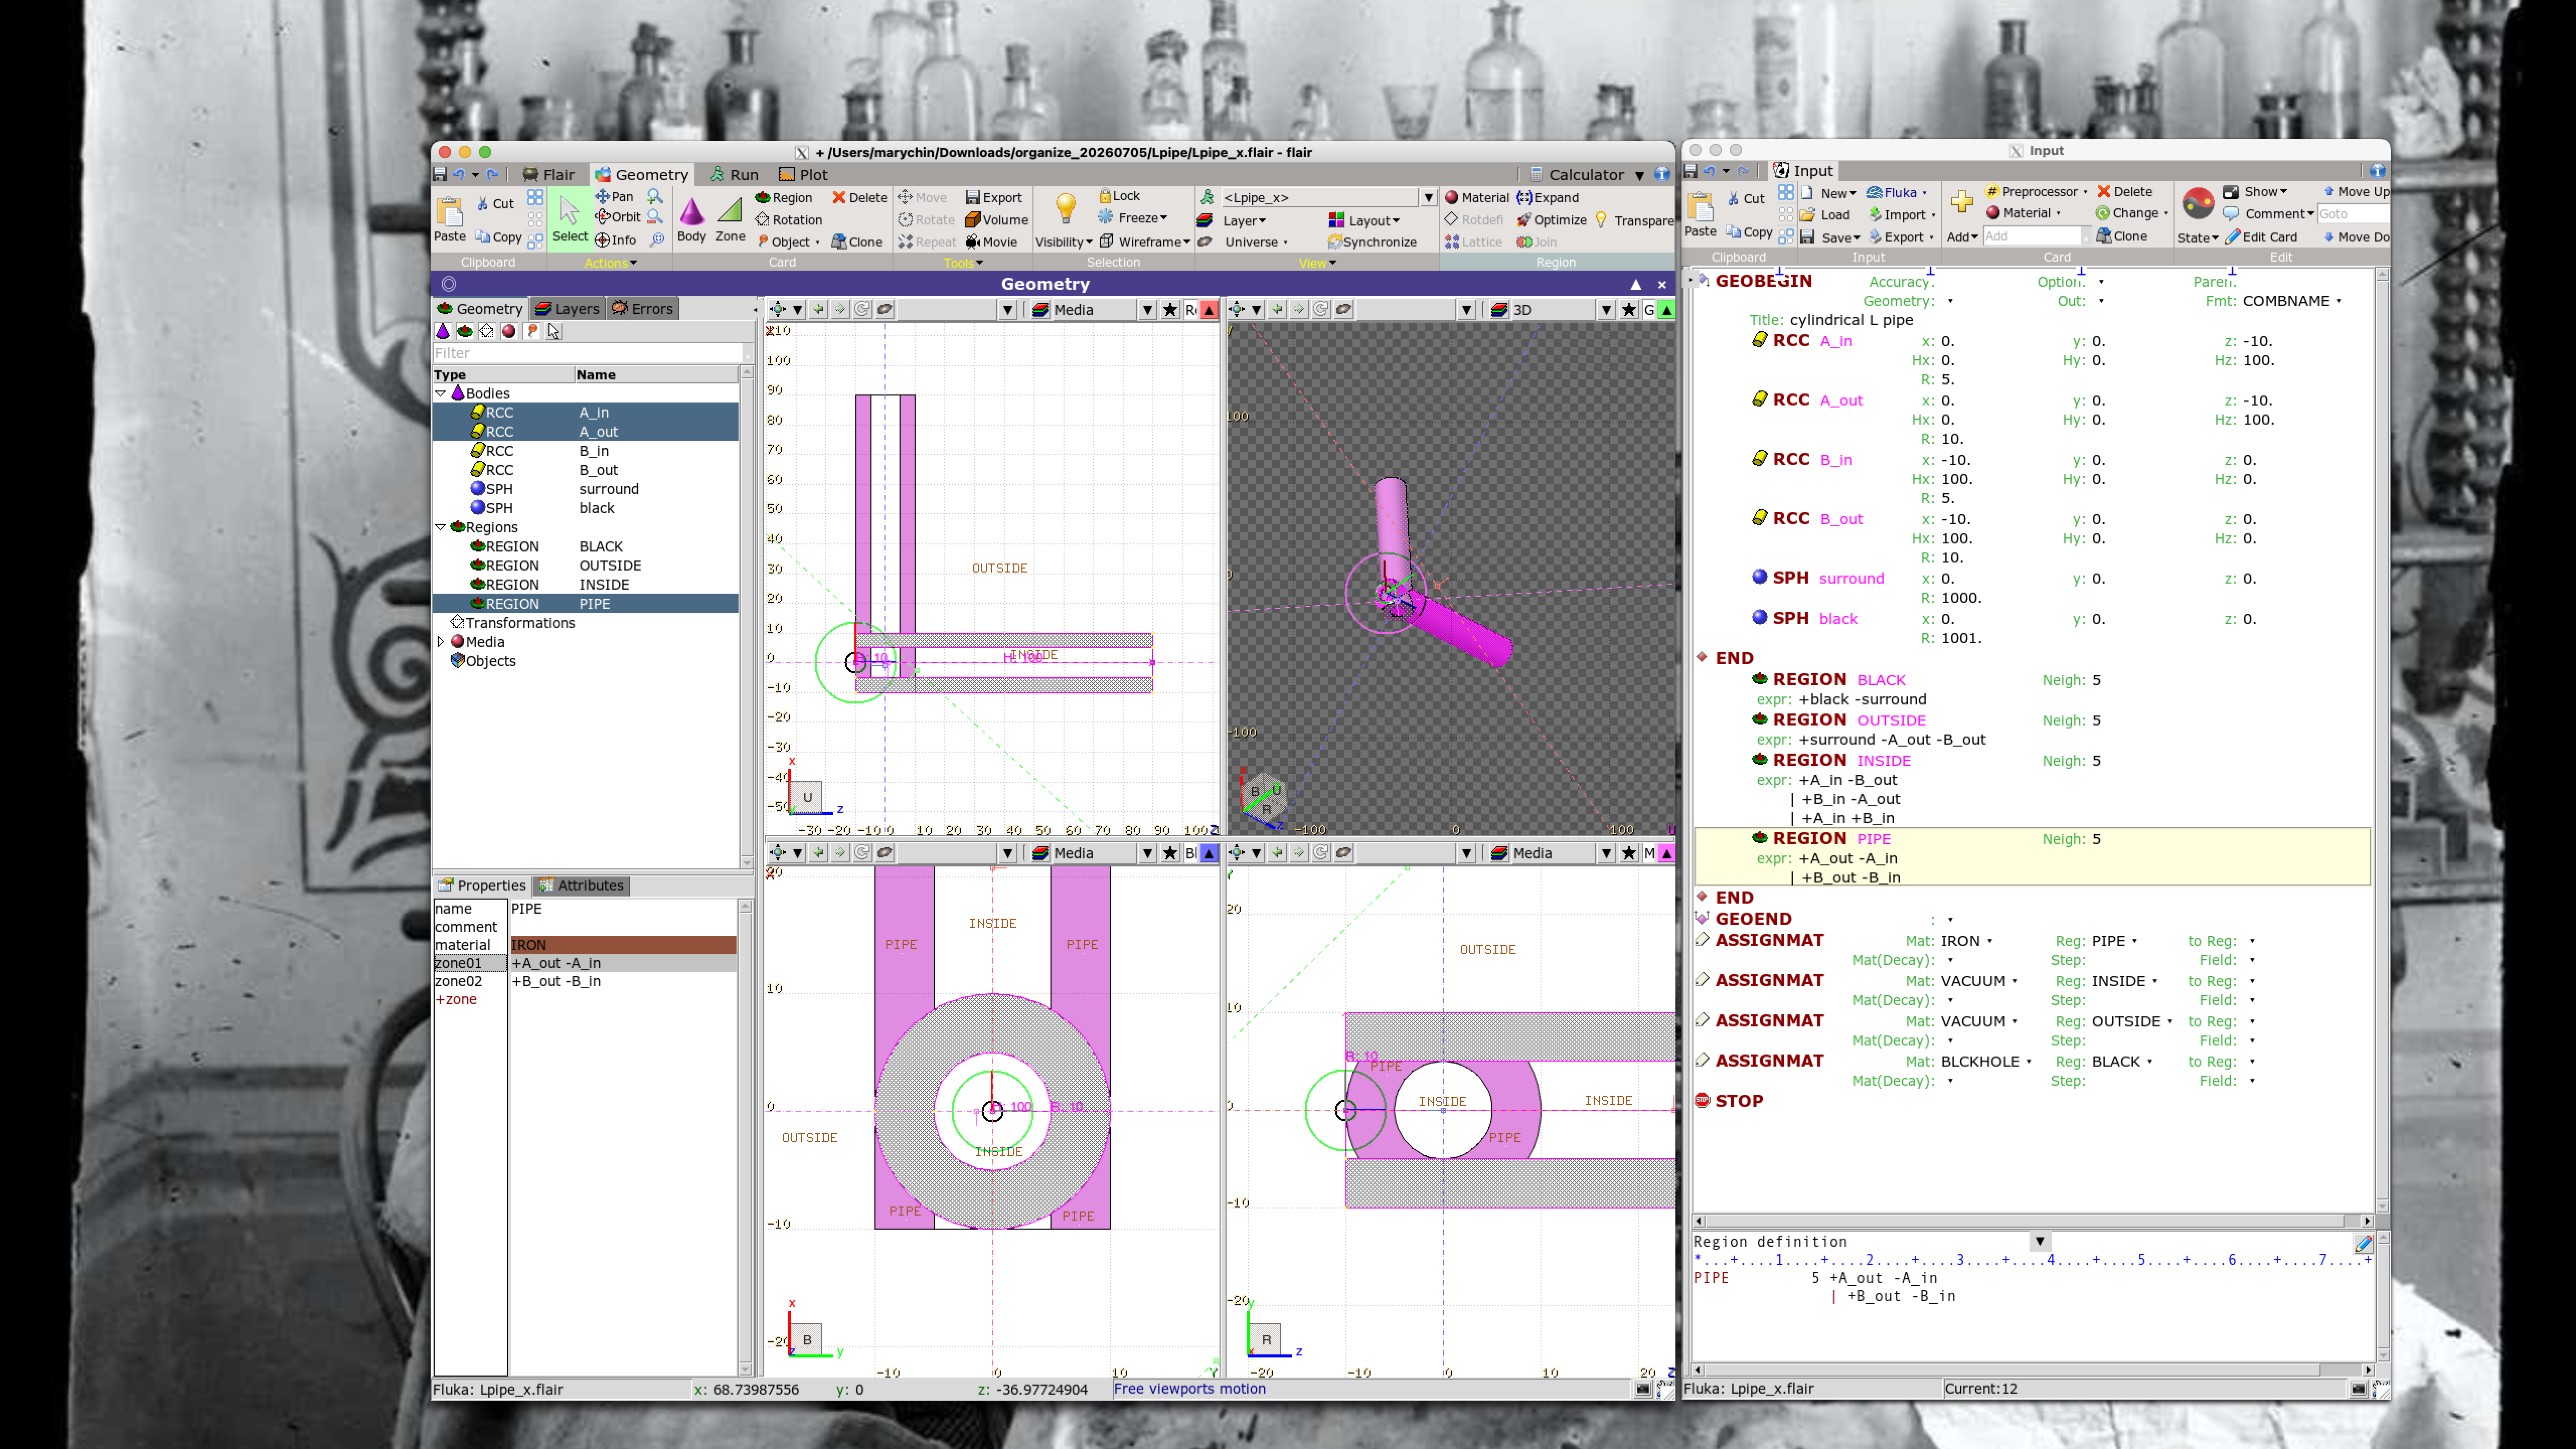
Task: Open the Movie tool
Action: tap(991, 241)
